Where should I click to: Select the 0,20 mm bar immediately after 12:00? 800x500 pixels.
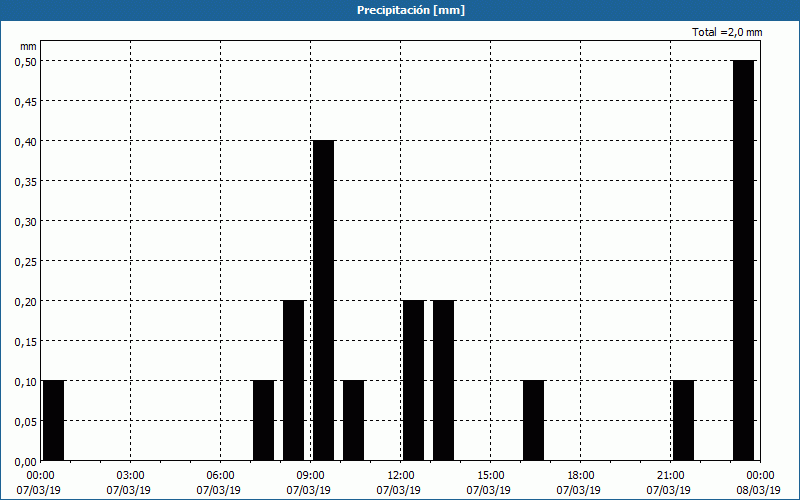[x=413, y=381]
